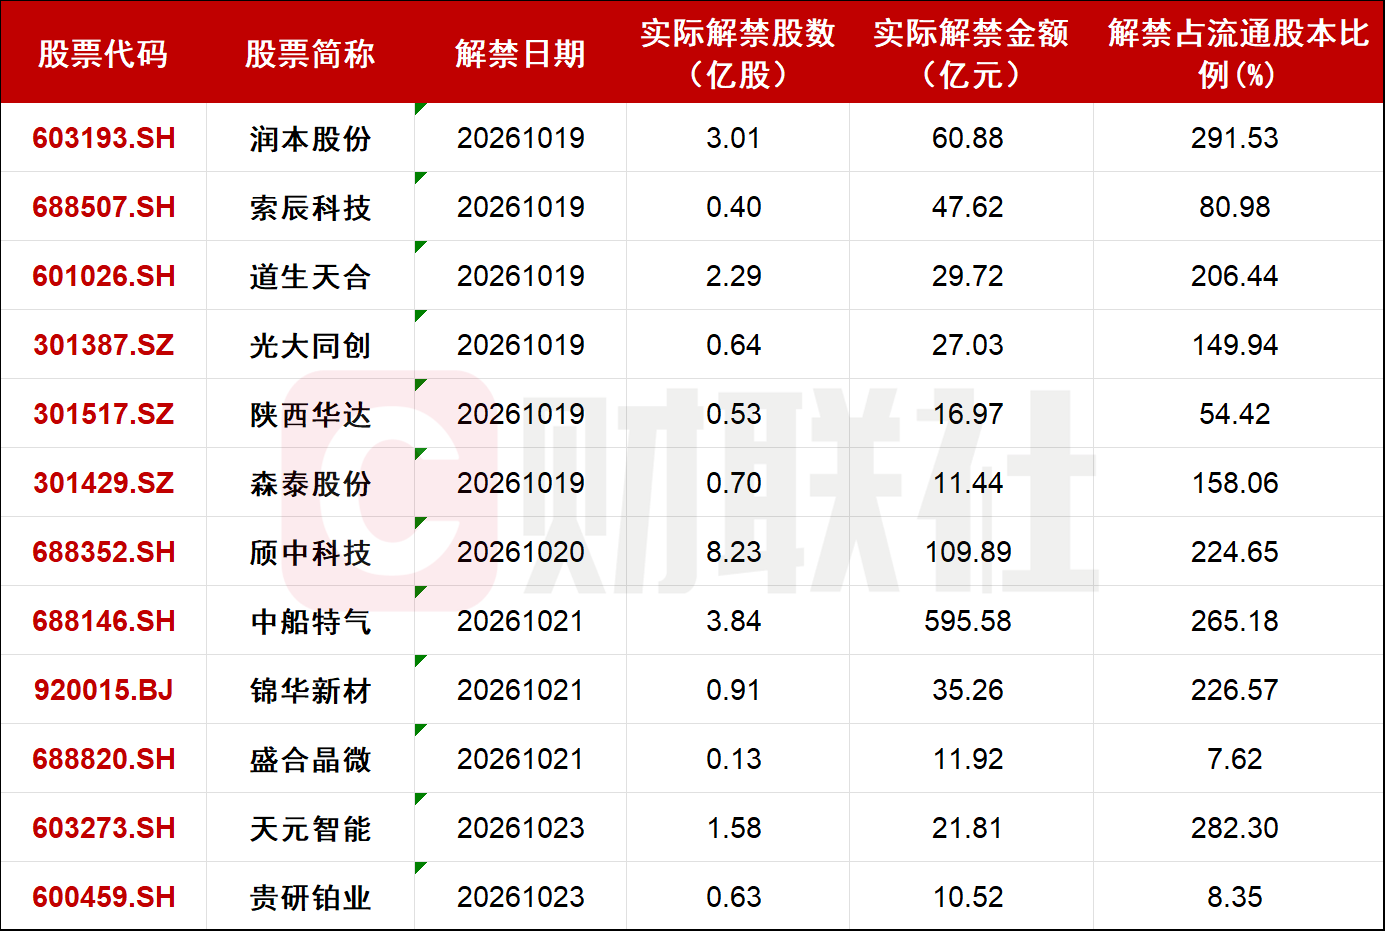Select the 股票代码 column header

click(103, 54)
